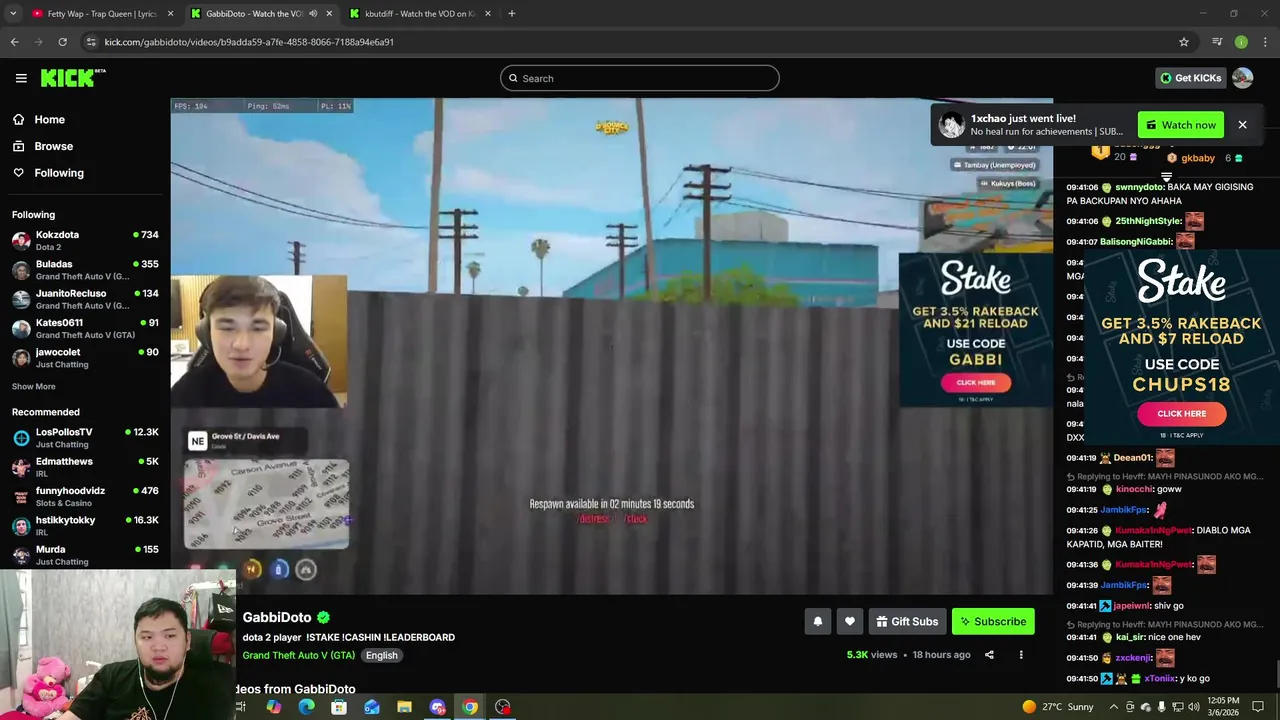Viewport: 1280px width, 720px height.
Task: Click kai_sir username in chat
Action: click(x=1130, y=637)
